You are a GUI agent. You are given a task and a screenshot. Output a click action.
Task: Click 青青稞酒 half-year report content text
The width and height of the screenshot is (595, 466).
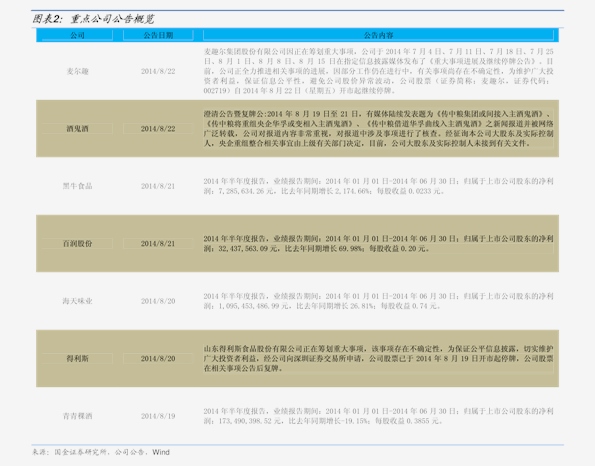tap(378, 416)
